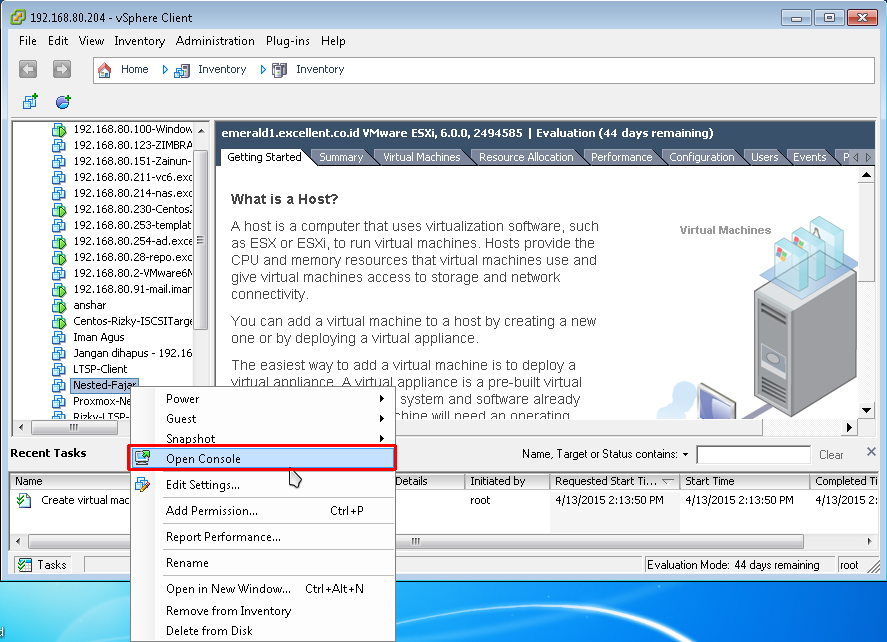Click the new resource pool toolbar icon

coord(63,101)
